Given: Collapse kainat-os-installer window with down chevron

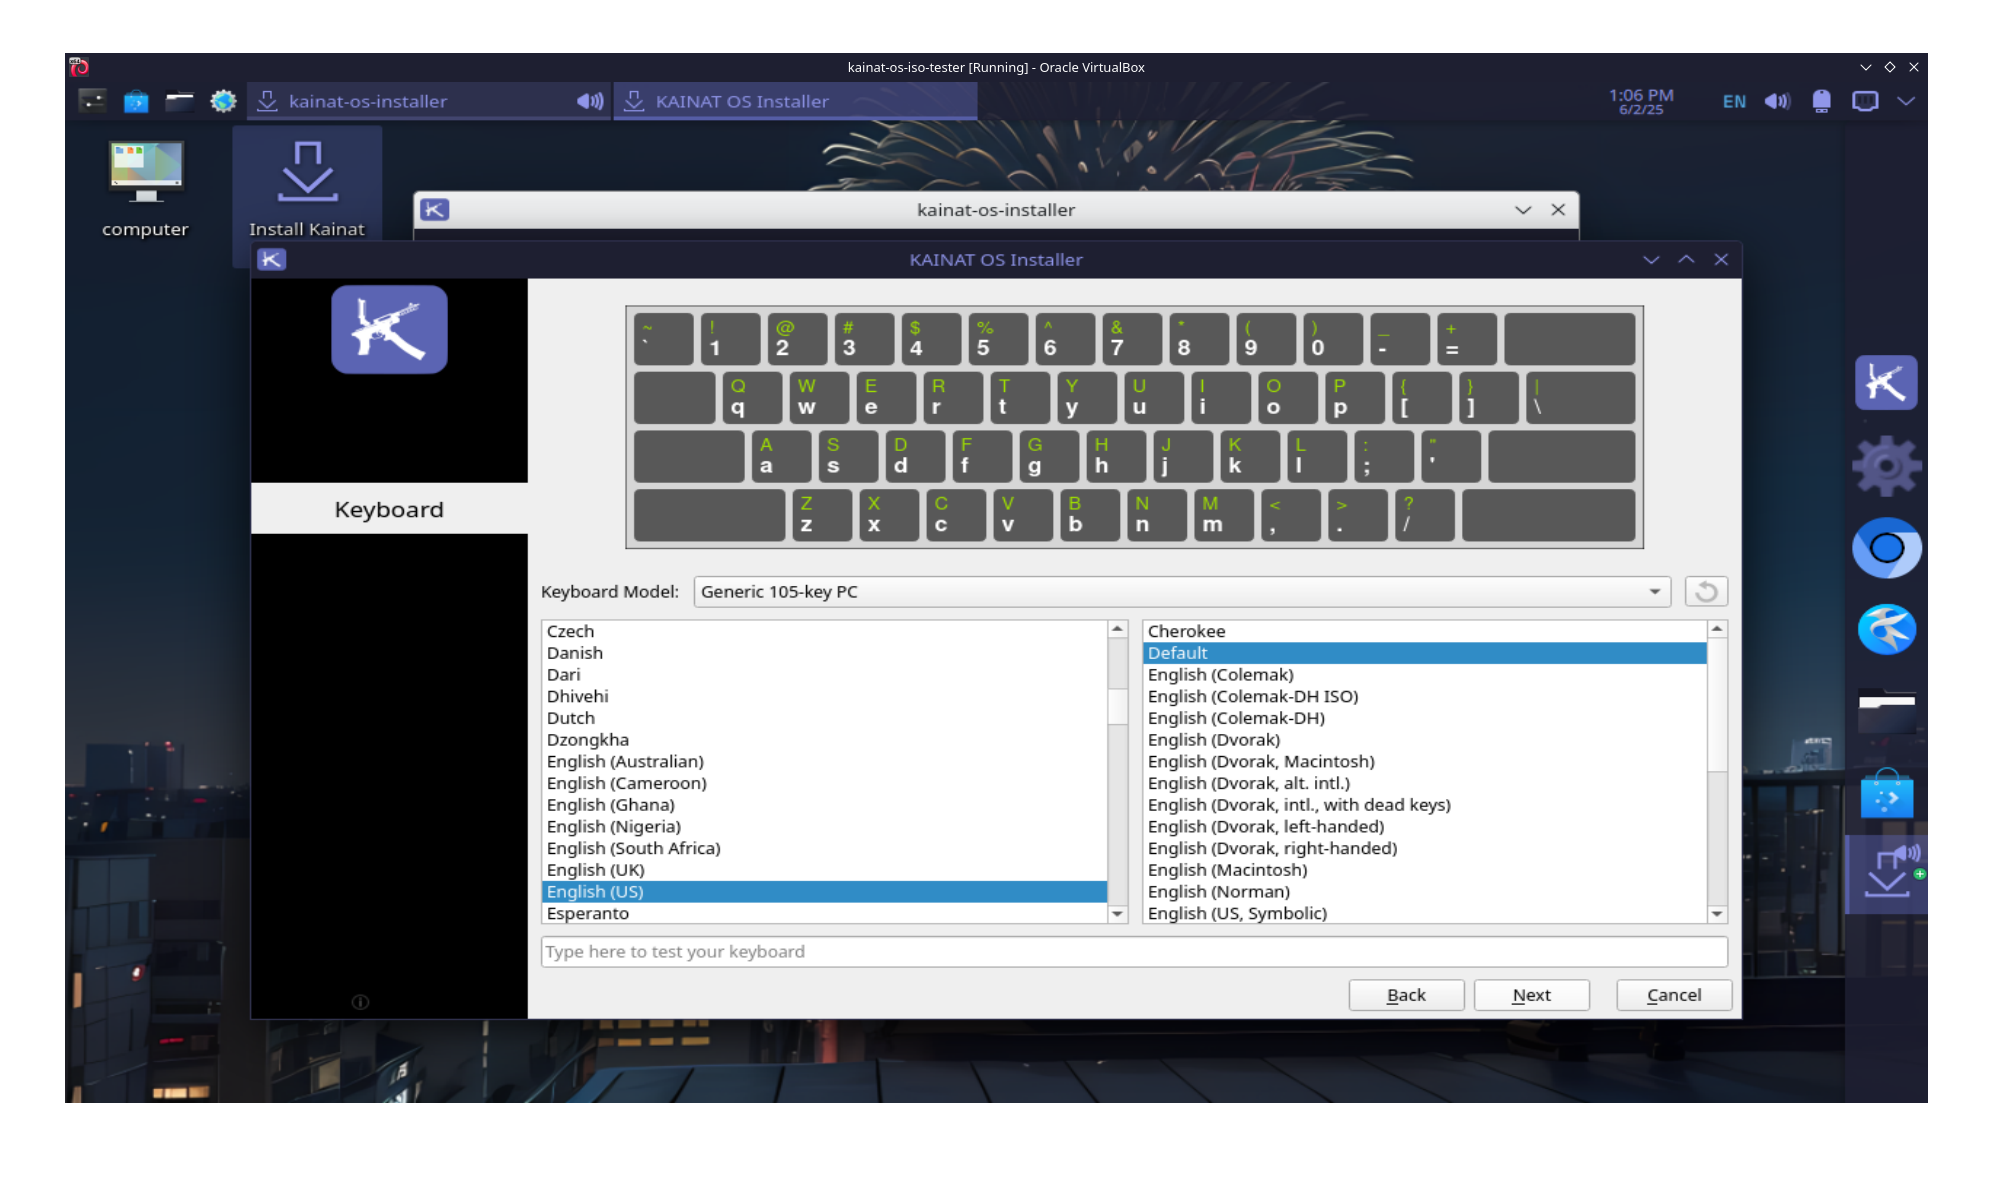Looking at the screenshot, I should (x=1523, y=210).
